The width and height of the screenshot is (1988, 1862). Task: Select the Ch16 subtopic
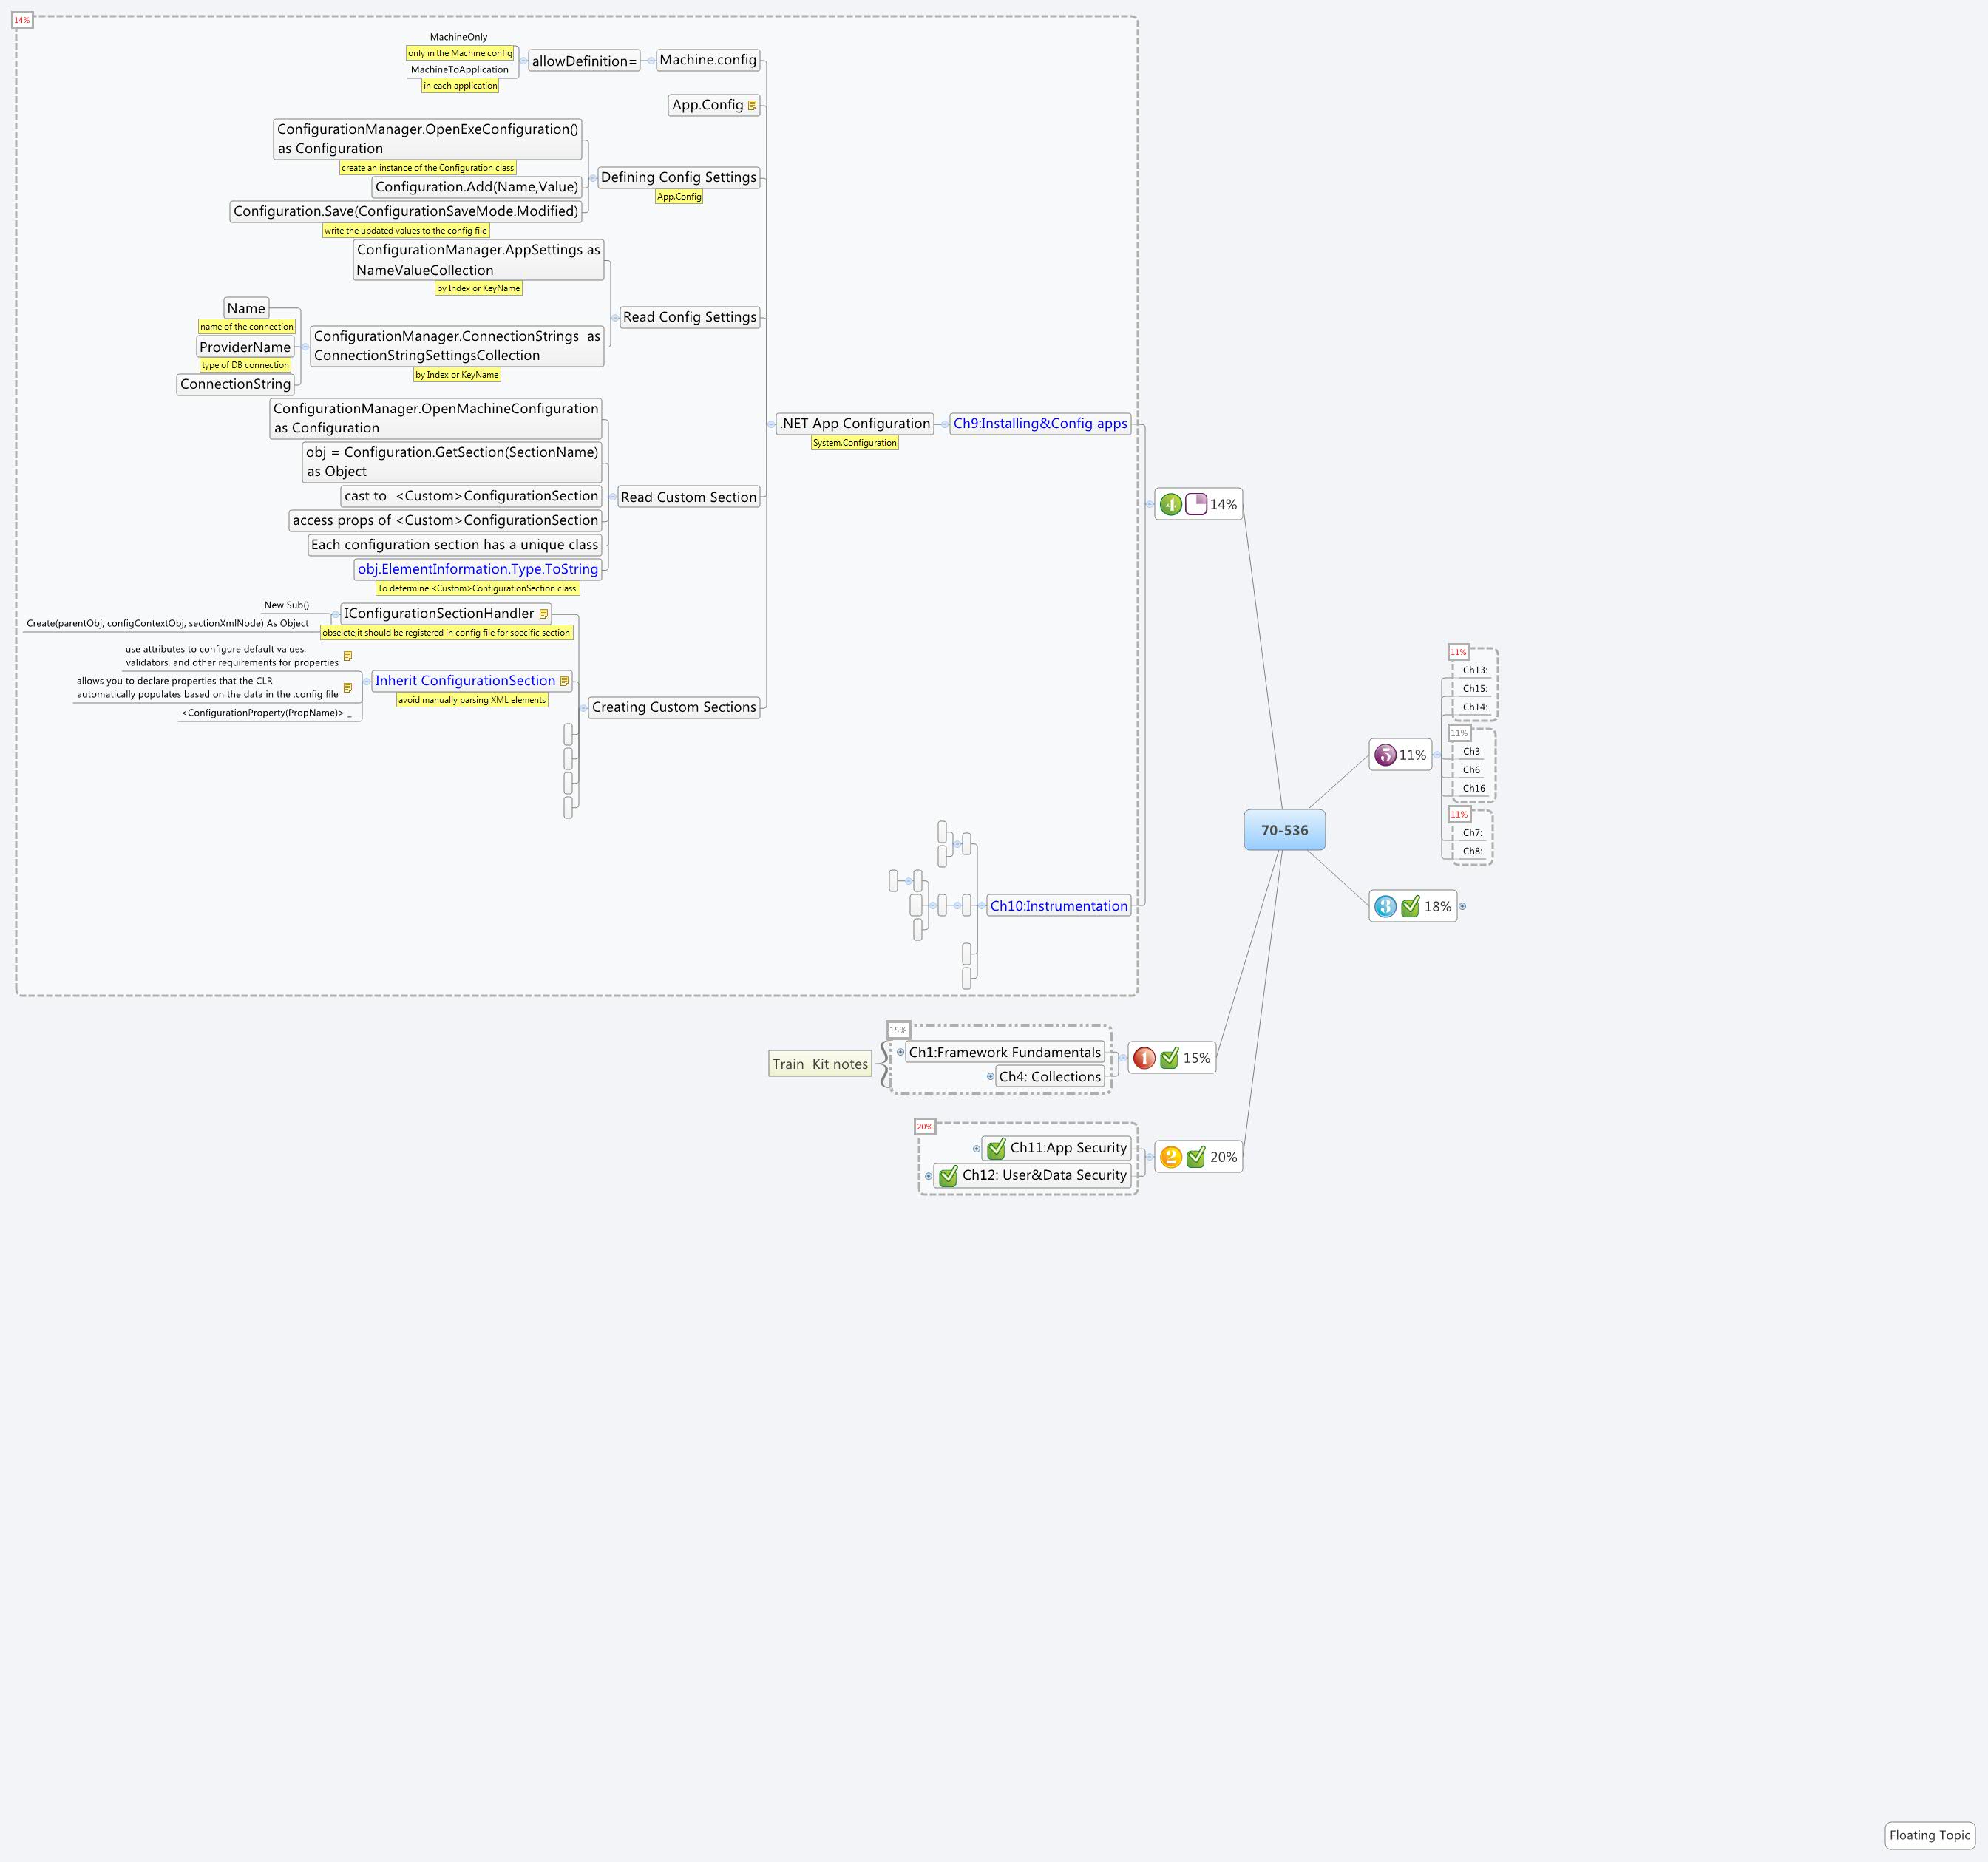pyautogui.click(x=1474, y=789)
